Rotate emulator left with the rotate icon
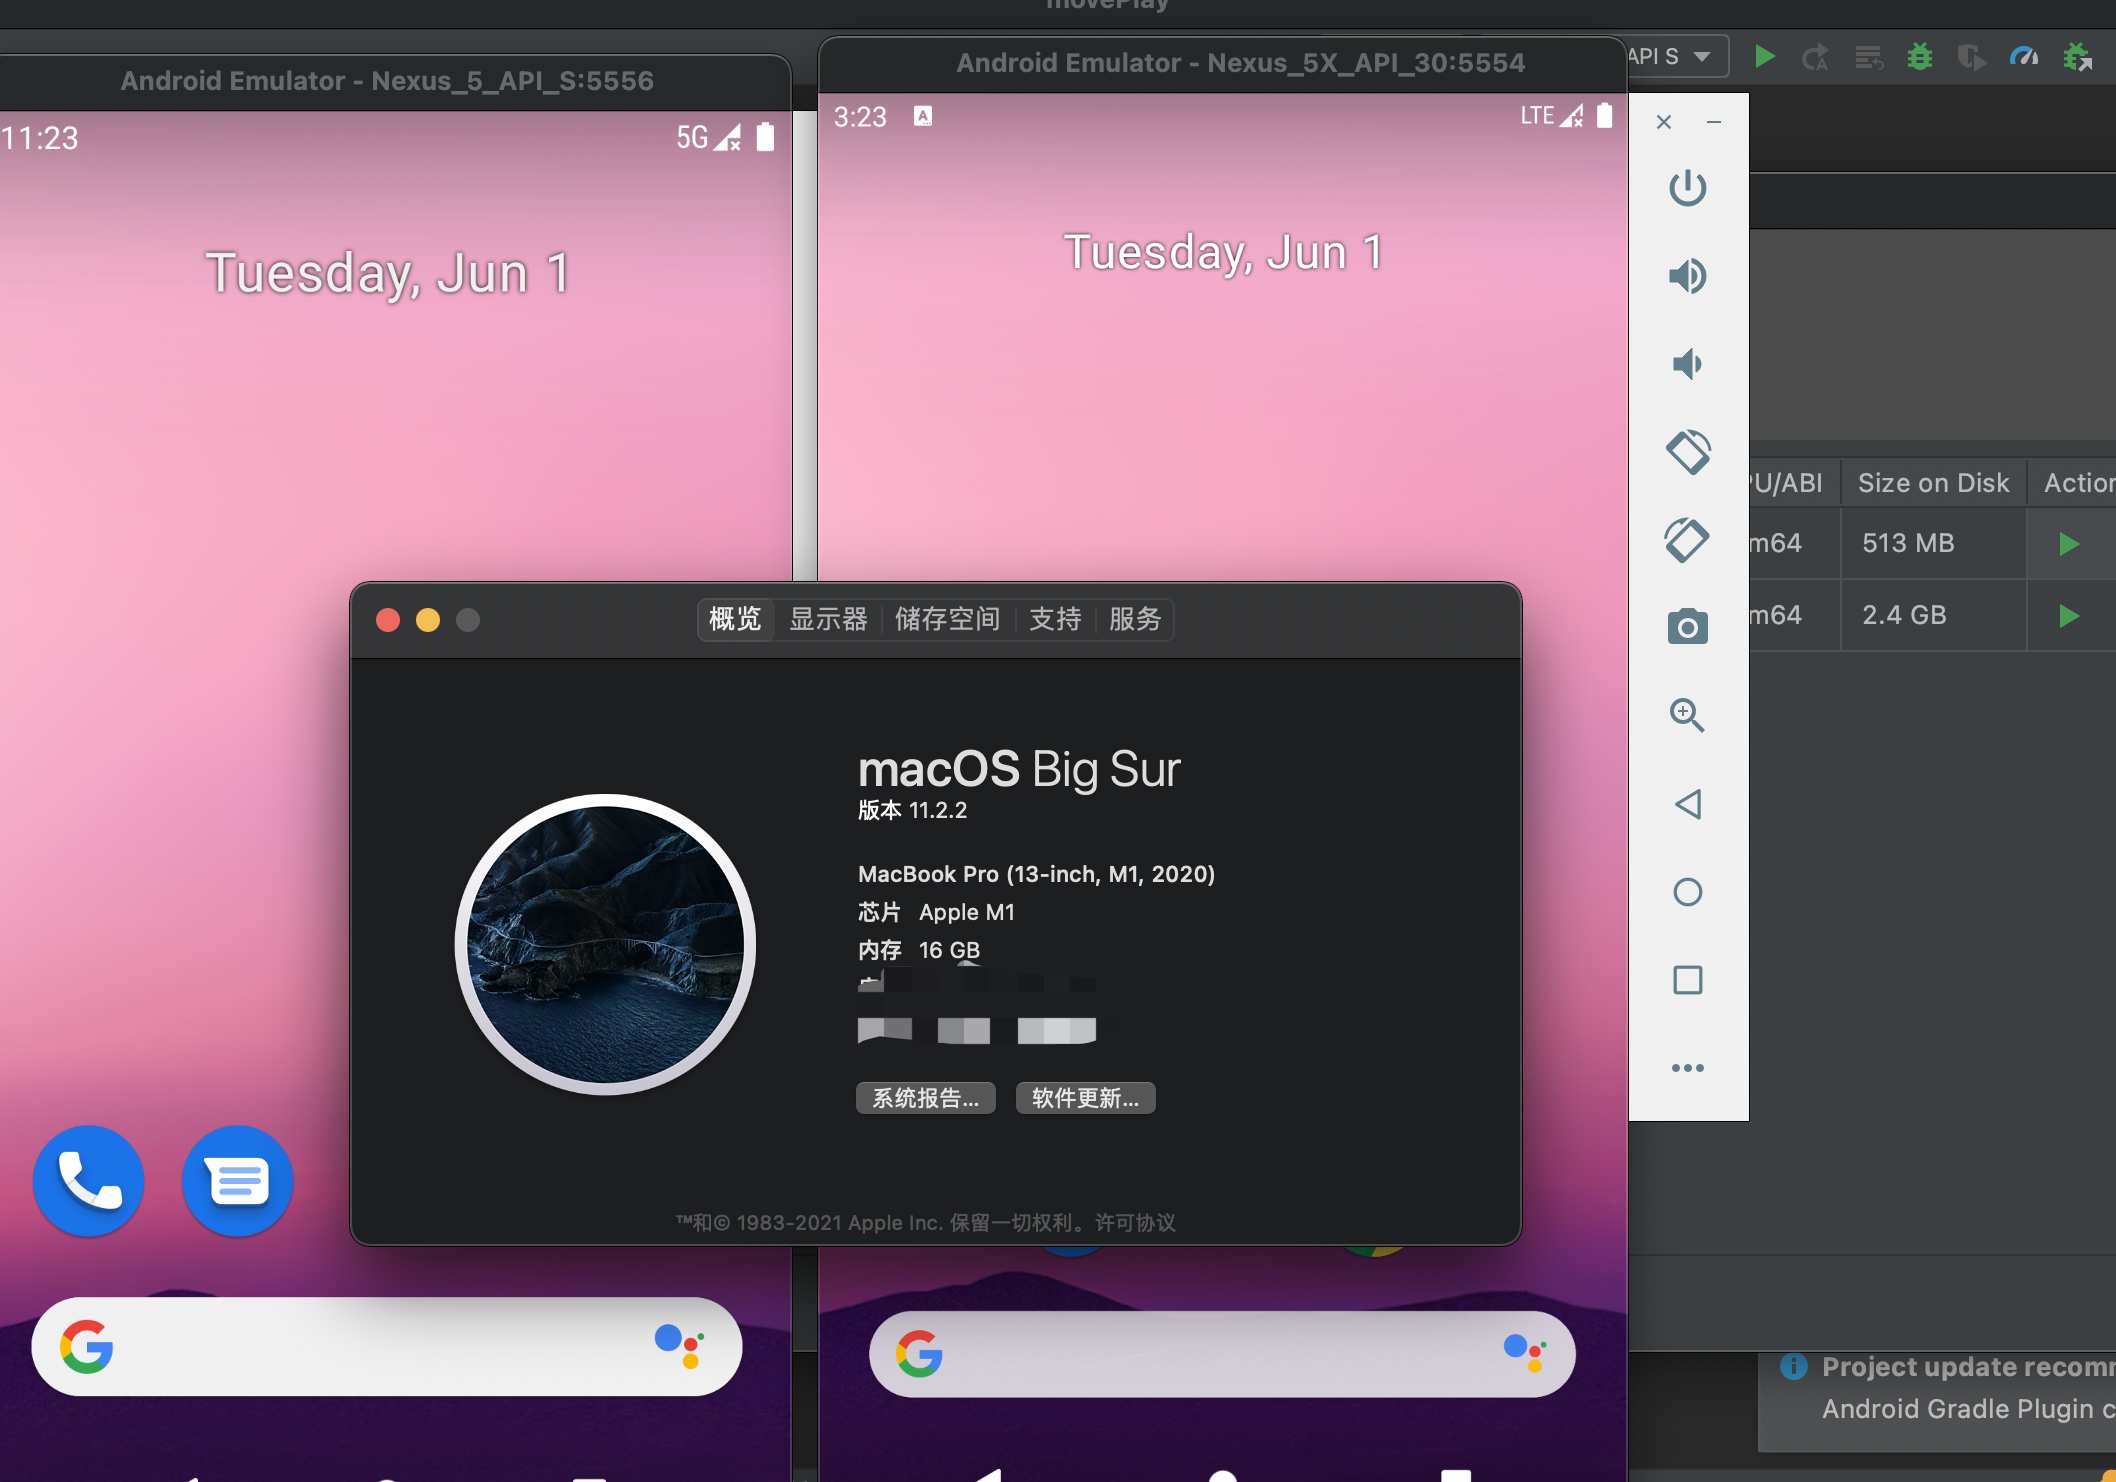The height and width of the screenshot is (1482, 2116). point(1687,452)
